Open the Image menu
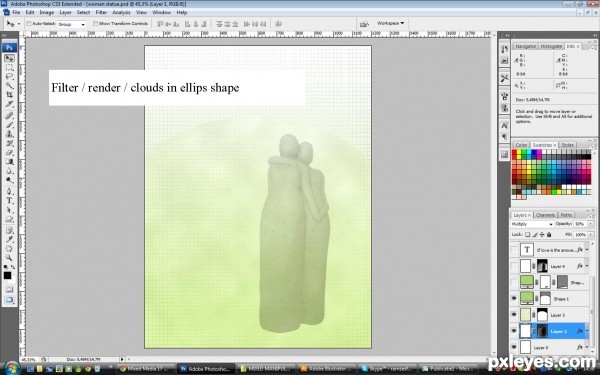 coord(47,12)
